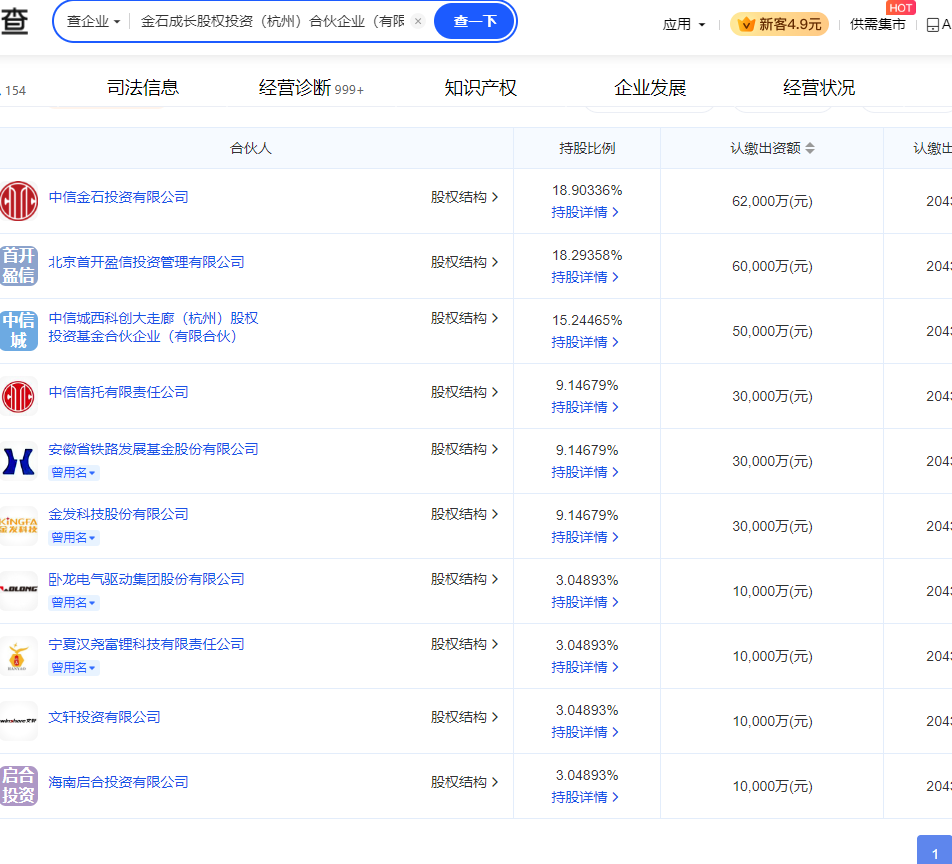Click the 首开盈信 logo badge
Viewport: 952px width, 864px height.
18,266
